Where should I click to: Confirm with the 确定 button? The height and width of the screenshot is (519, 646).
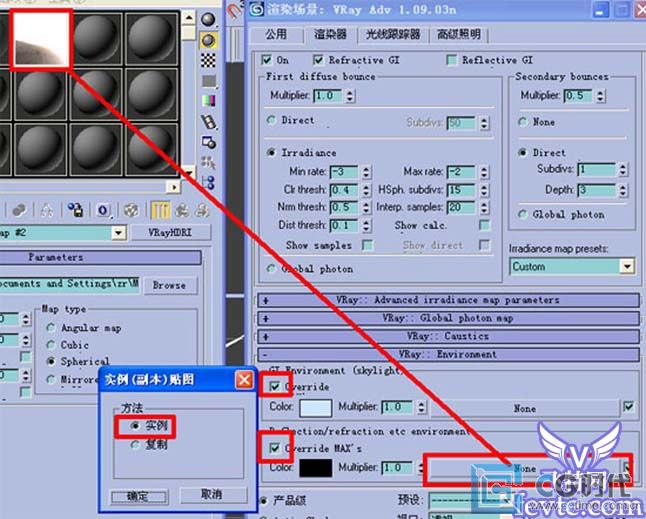point(139,496)
